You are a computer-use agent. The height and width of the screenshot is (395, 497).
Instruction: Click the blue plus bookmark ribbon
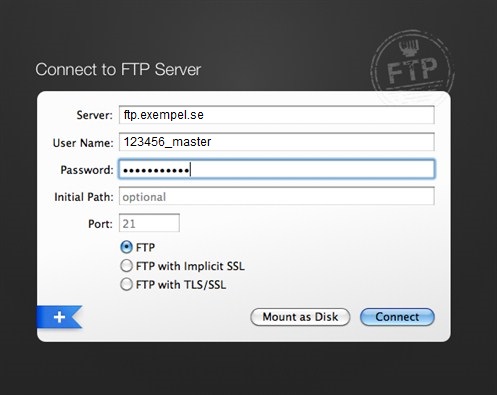pyautogui.click(x=59, y=317)
